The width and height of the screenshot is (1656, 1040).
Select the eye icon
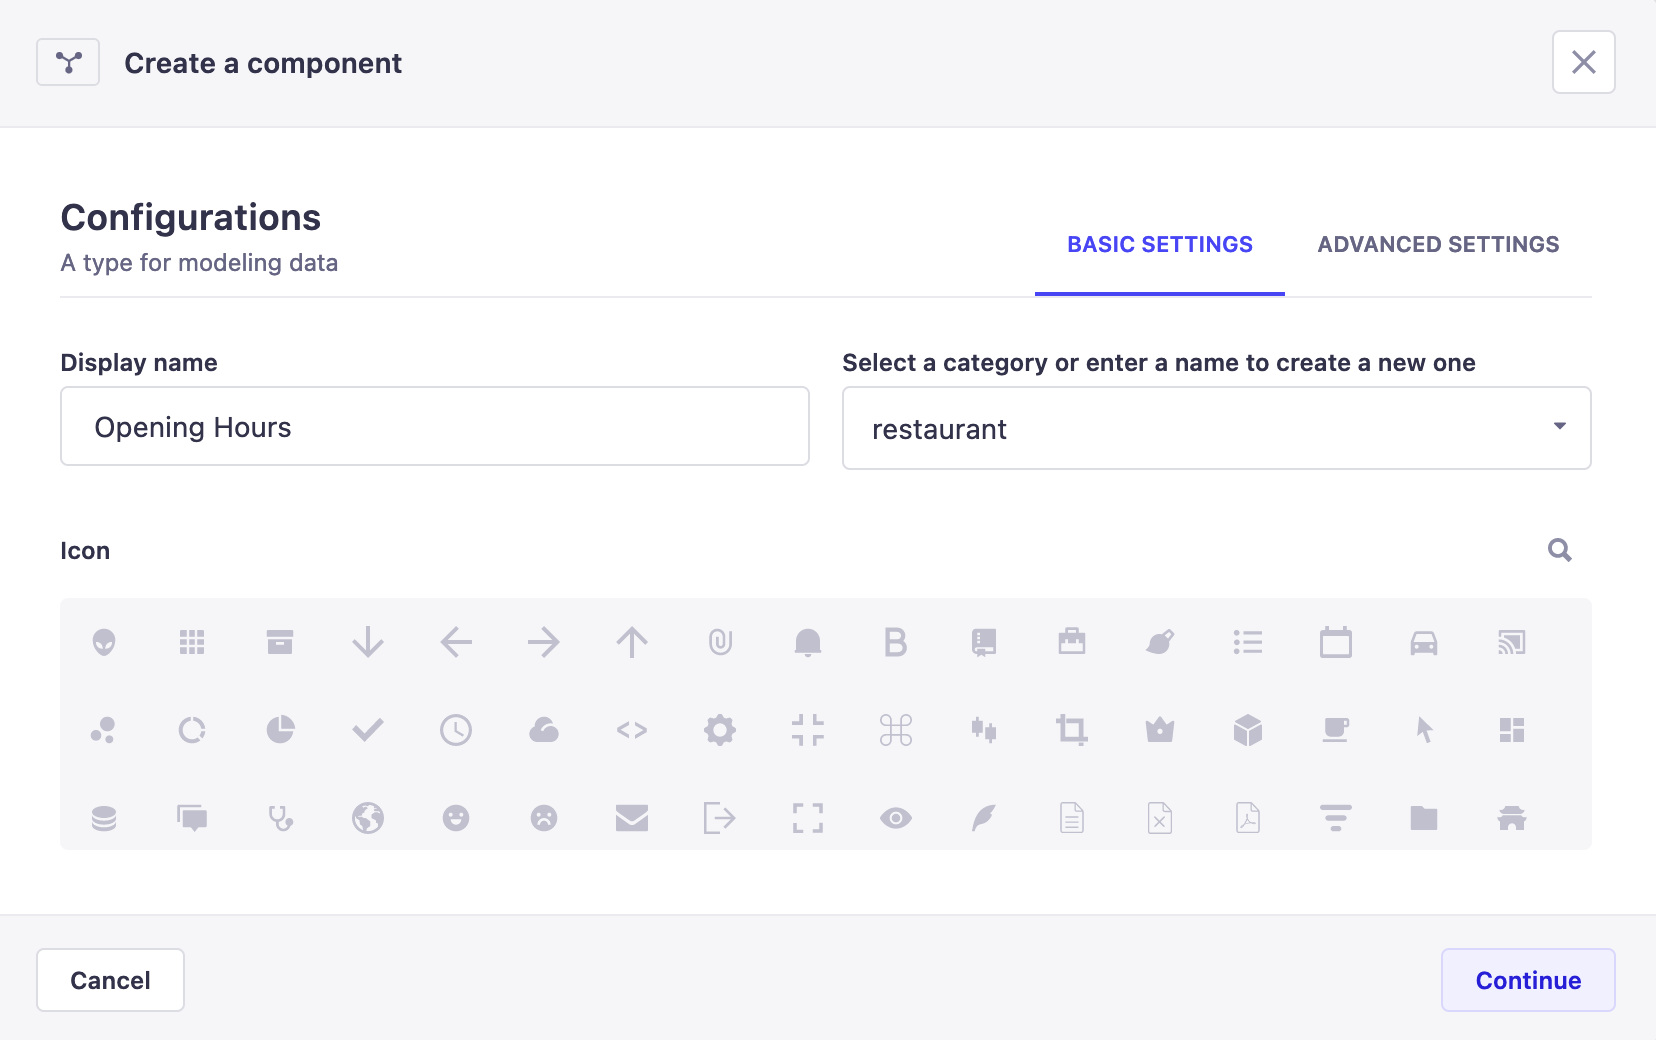point(897,817)
